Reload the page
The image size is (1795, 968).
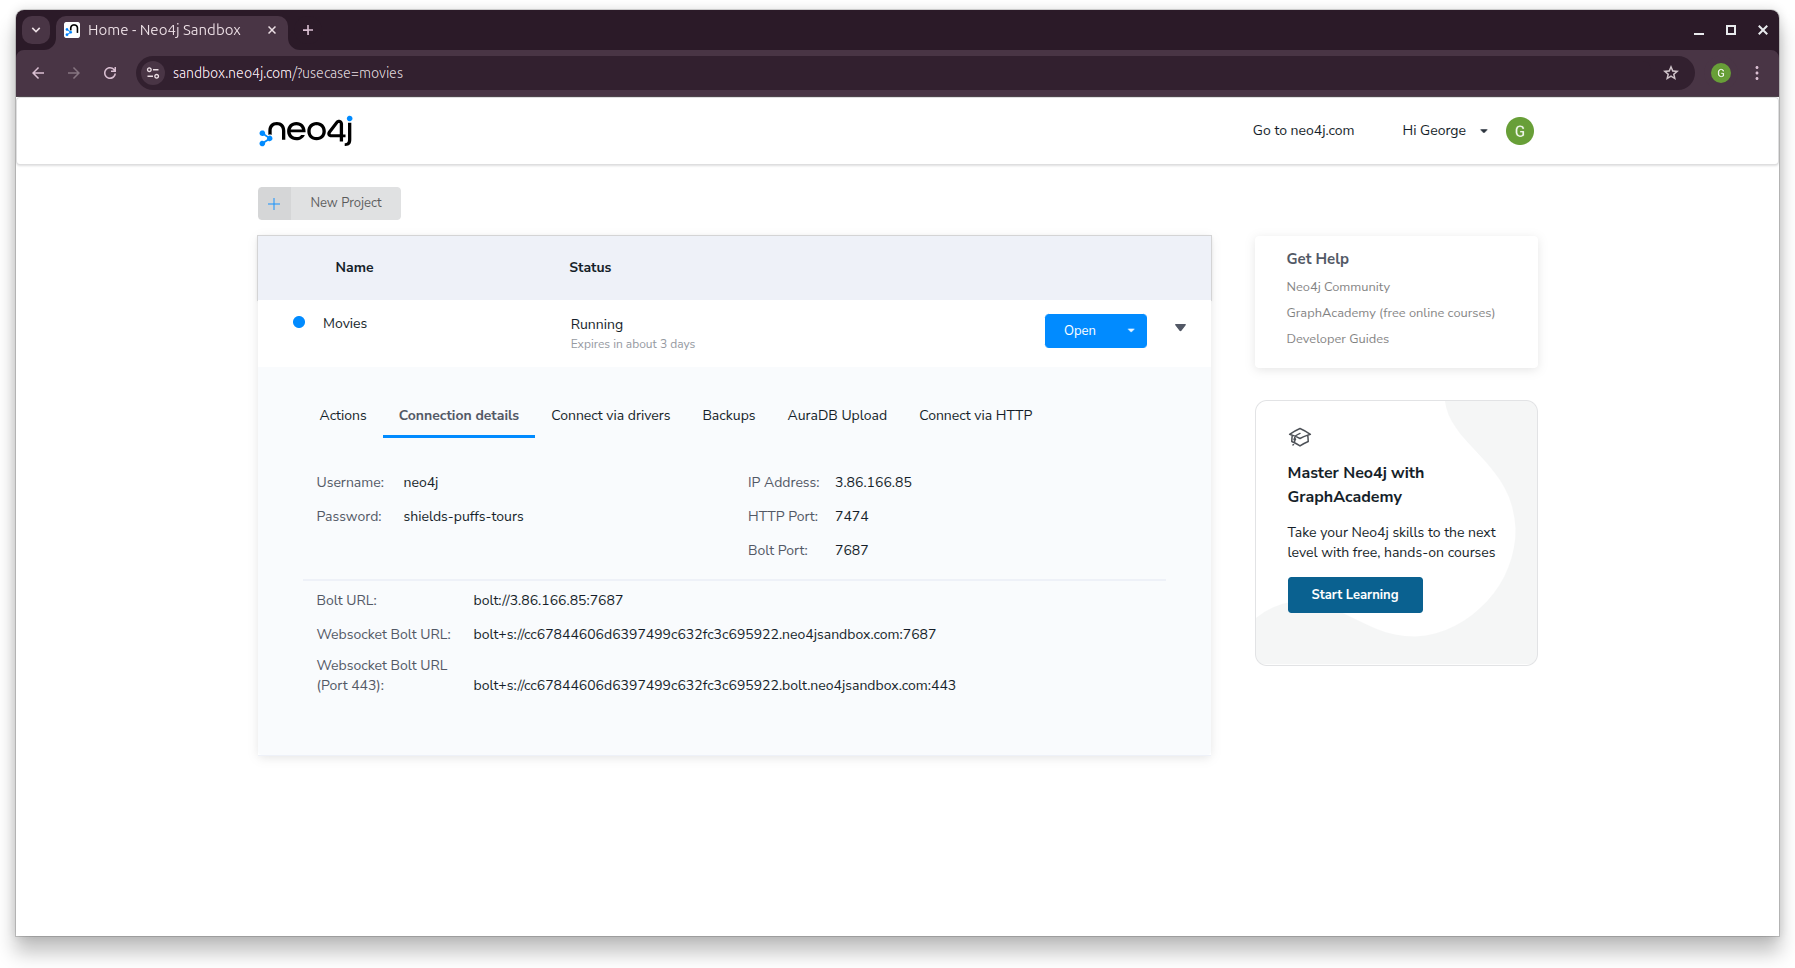[x=110, y=73]
